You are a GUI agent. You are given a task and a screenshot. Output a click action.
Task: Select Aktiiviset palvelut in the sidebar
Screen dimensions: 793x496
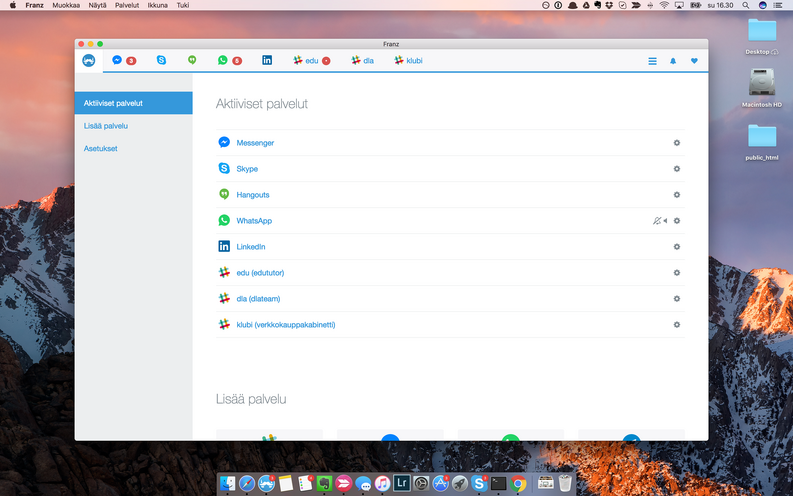click(x=134, y=103)
